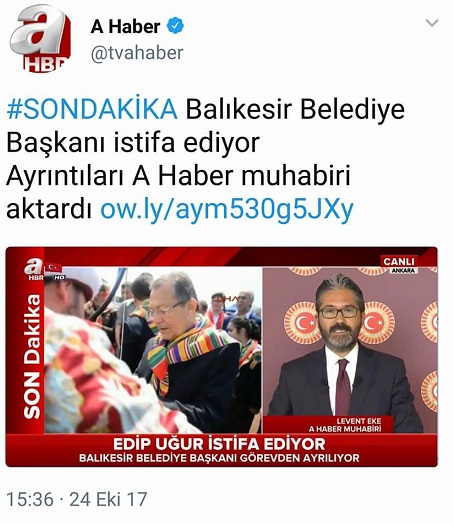Visit the @tvahaber handle

tap(137, 53)
